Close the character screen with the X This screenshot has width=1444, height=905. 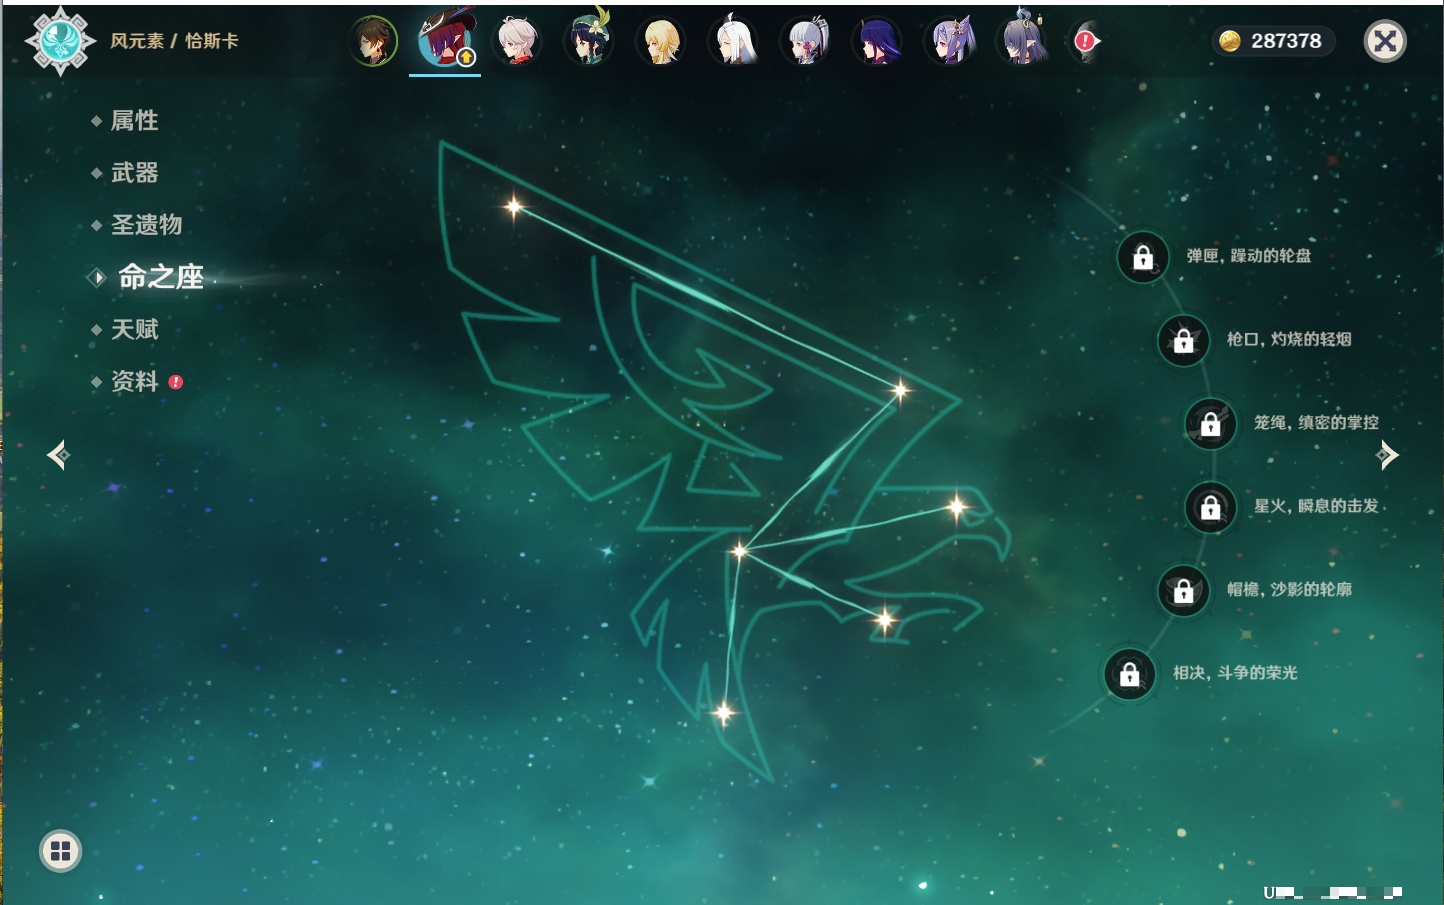coord(1385,41)
